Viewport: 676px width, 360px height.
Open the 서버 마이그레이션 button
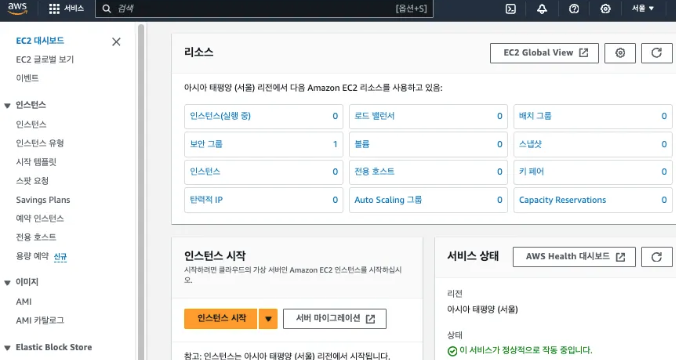pos(335,319)
